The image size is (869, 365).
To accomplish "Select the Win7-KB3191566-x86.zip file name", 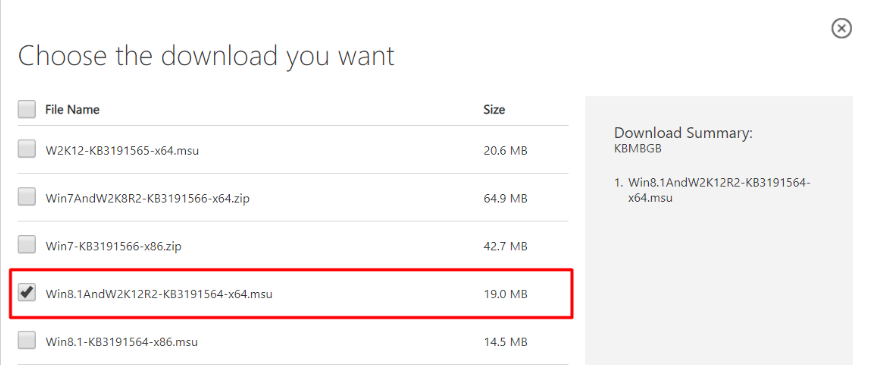I will (114, 246).
